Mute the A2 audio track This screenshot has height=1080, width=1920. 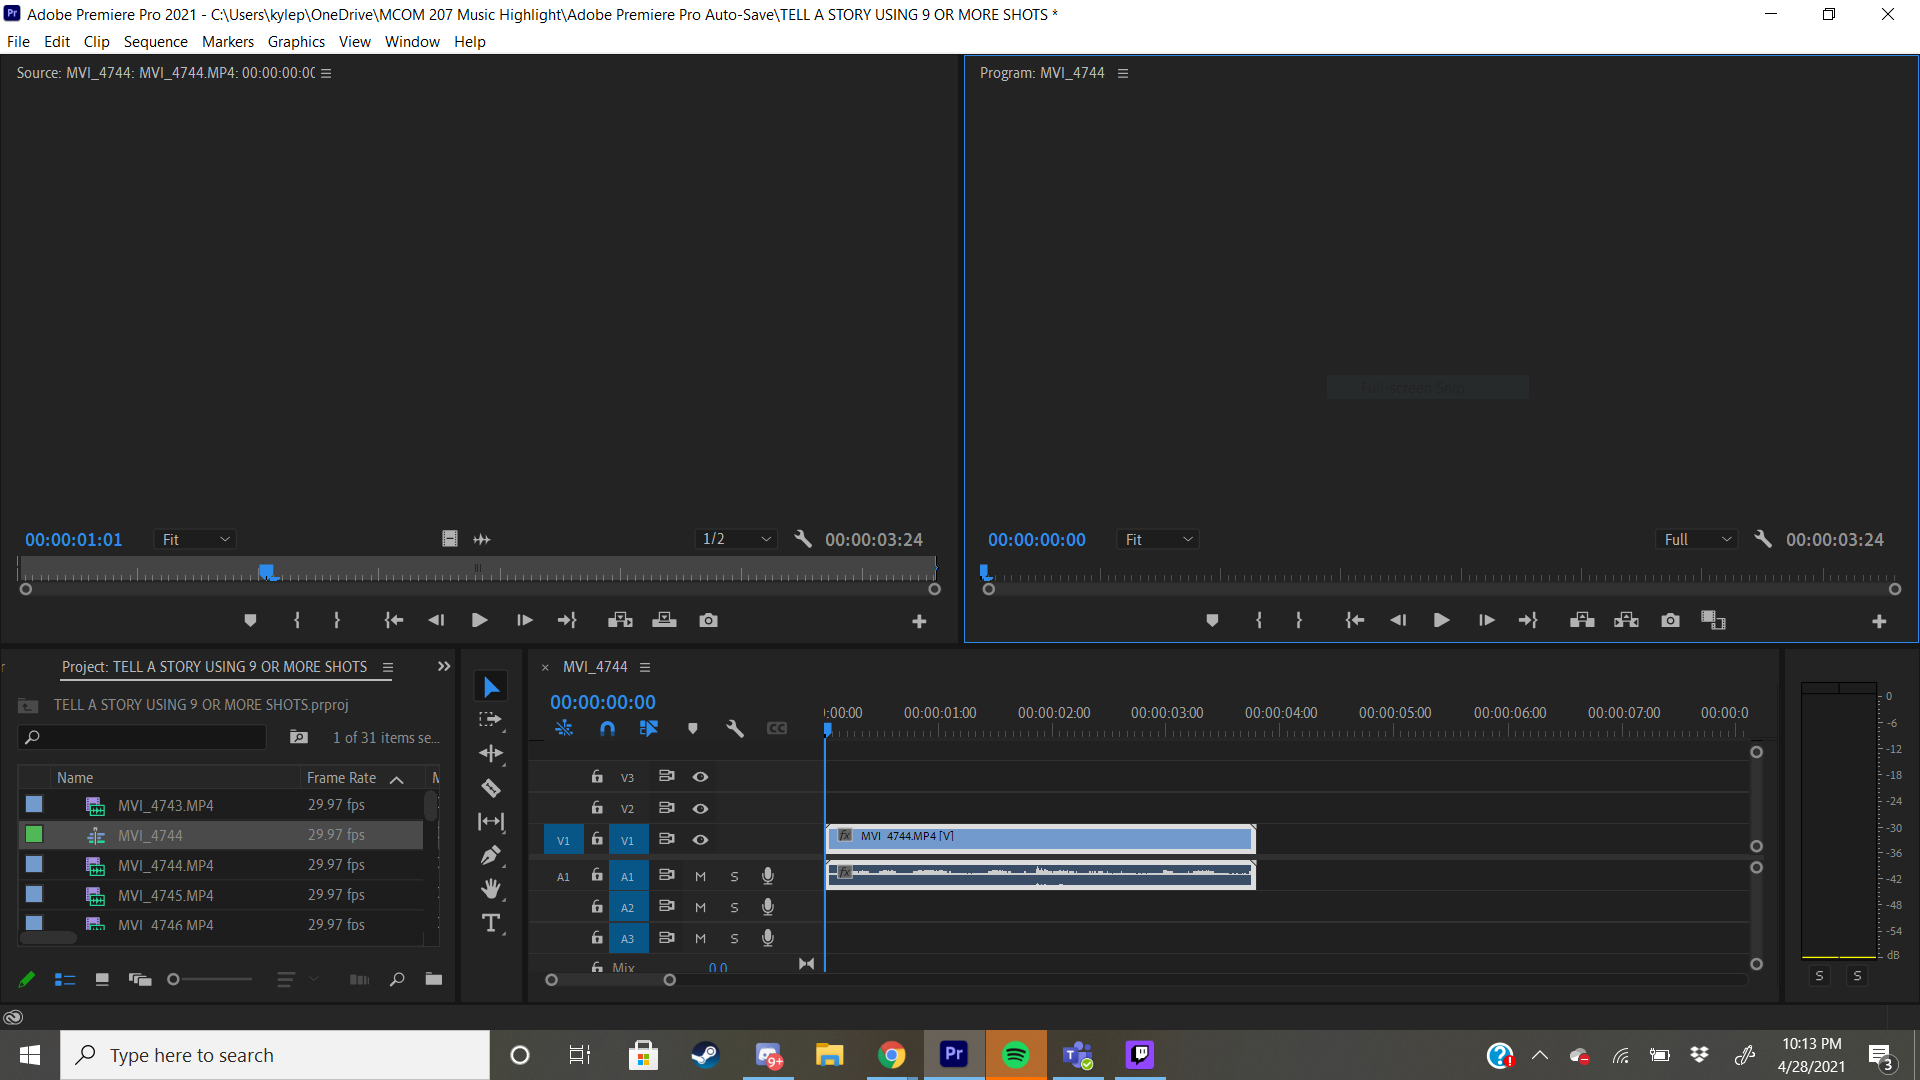[x=700, y=907]
